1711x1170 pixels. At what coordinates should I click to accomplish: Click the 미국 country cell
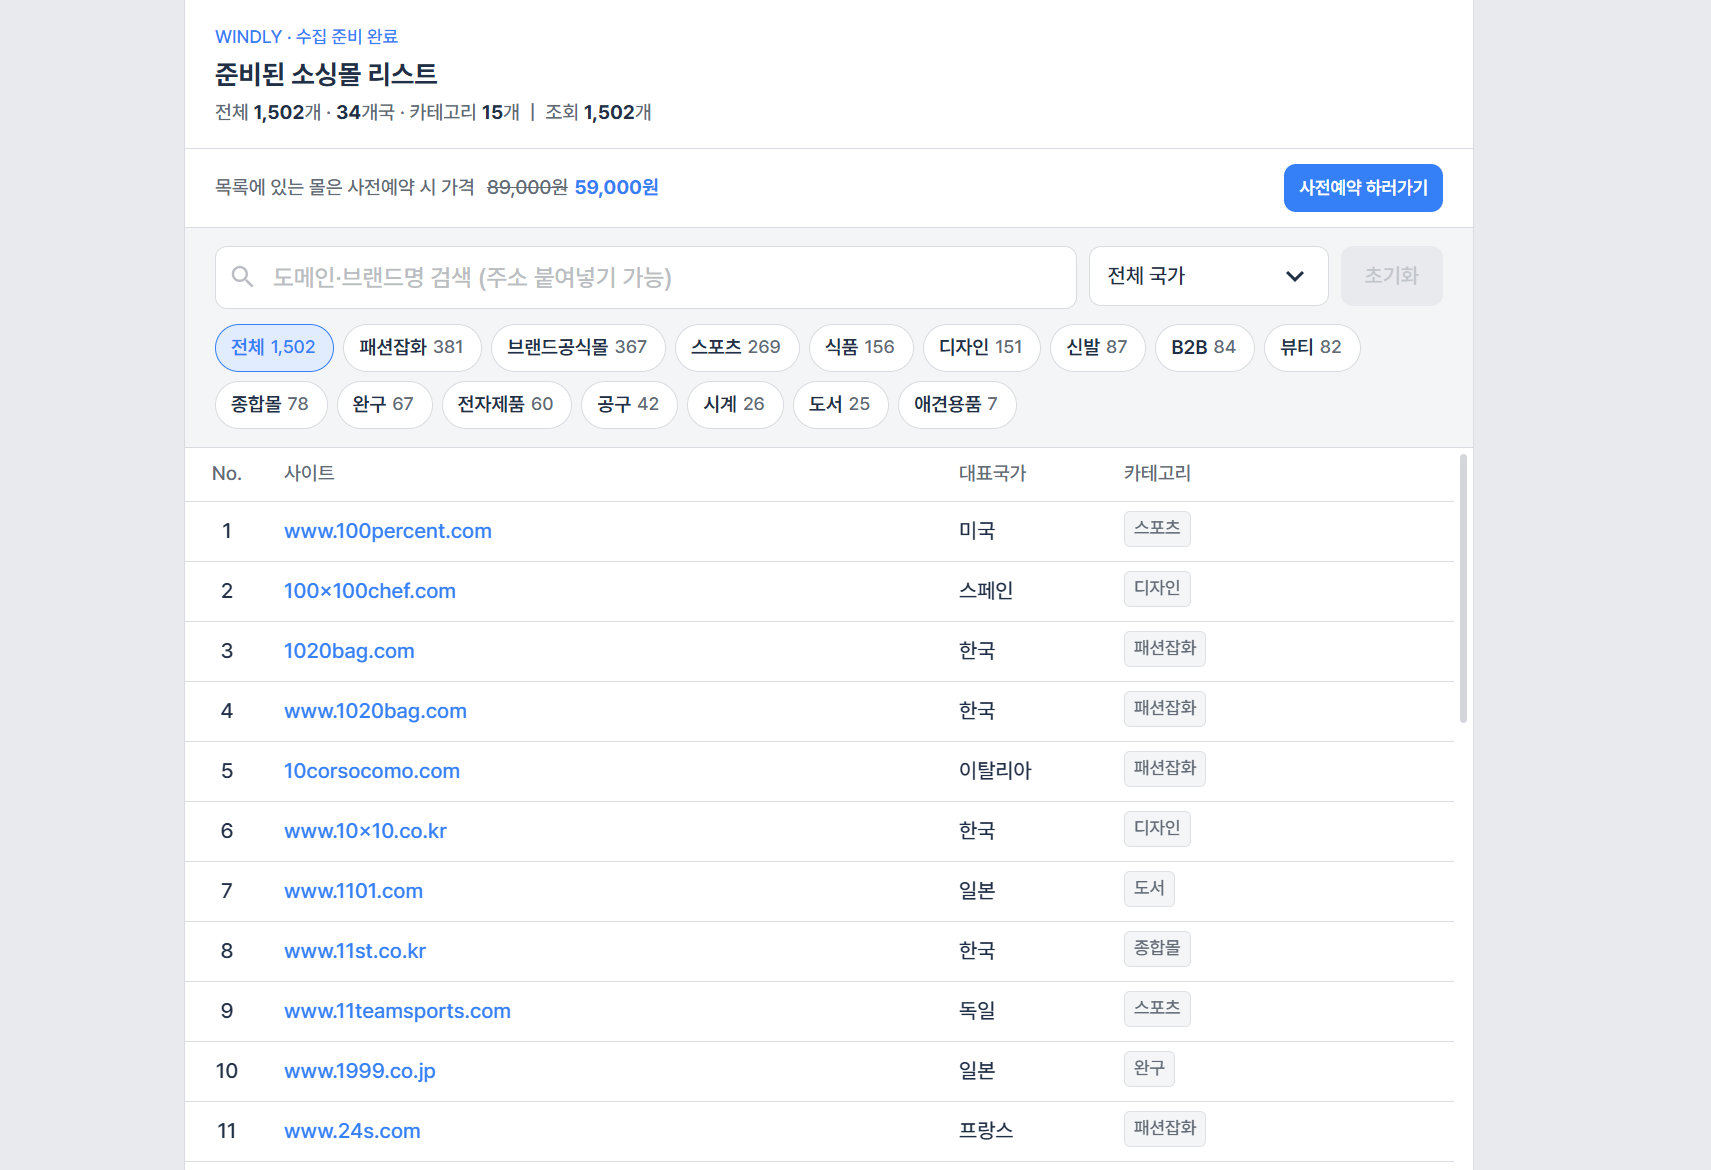[x=977, y=531]
